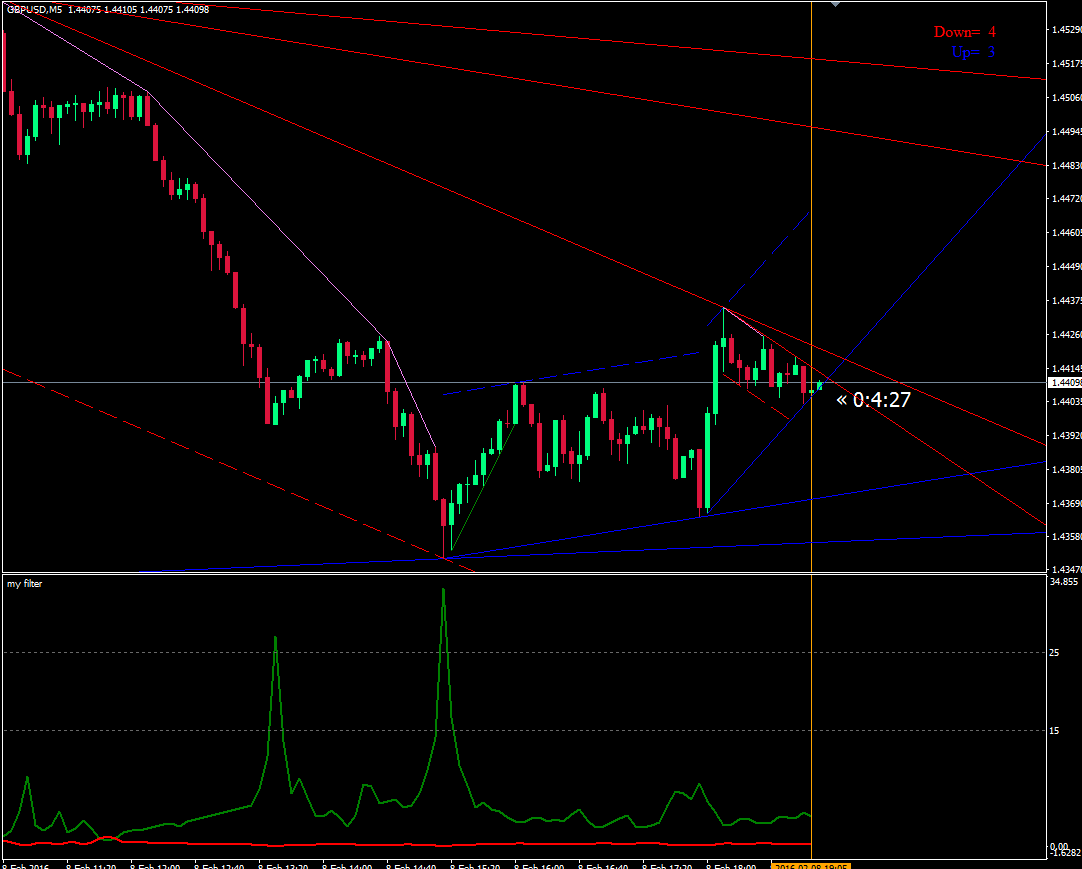The height and width of the screenshot is (869, 1082).
Task: Click the 8 Feb 15:20 time axis label
Action: (475, 866)
